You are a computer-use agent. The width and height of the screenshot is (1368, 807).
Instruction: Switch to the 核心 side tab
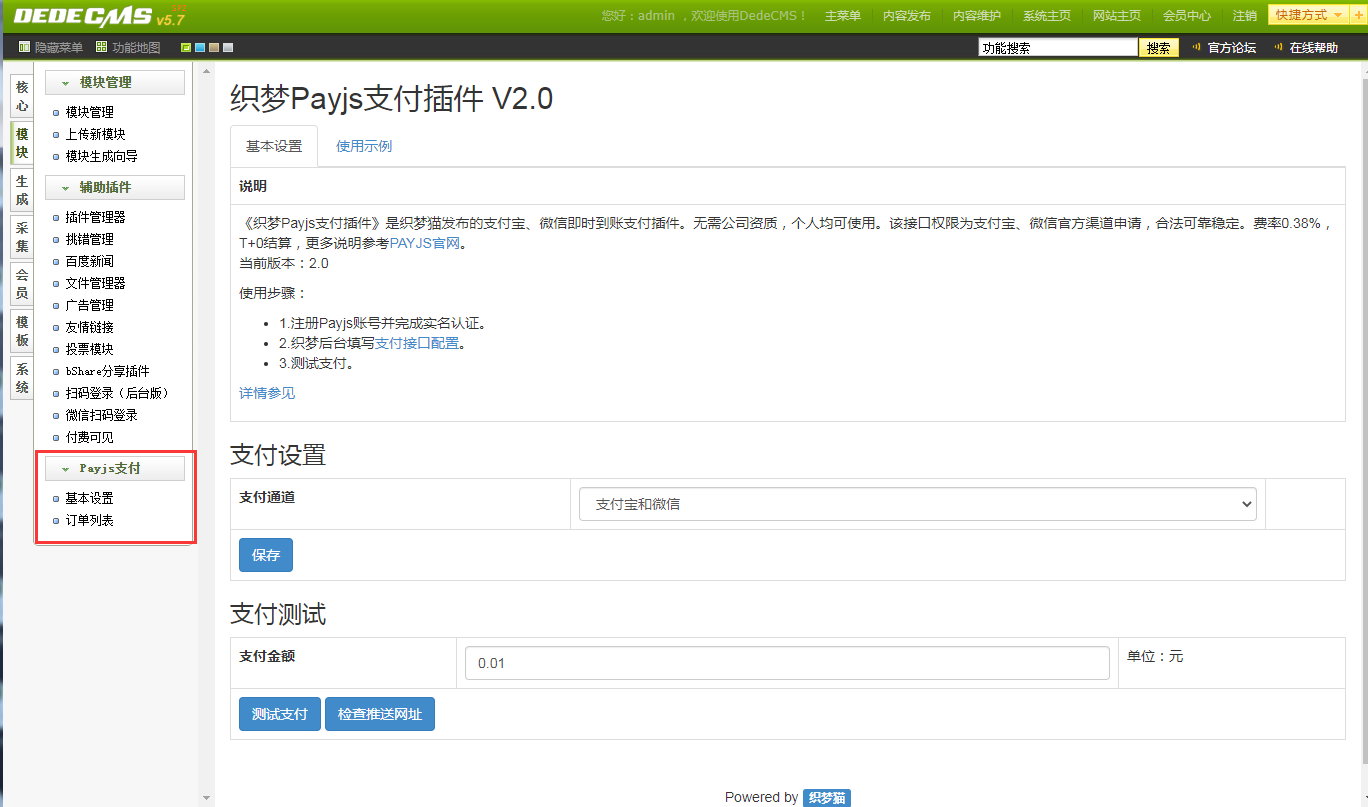pos(22,96)
